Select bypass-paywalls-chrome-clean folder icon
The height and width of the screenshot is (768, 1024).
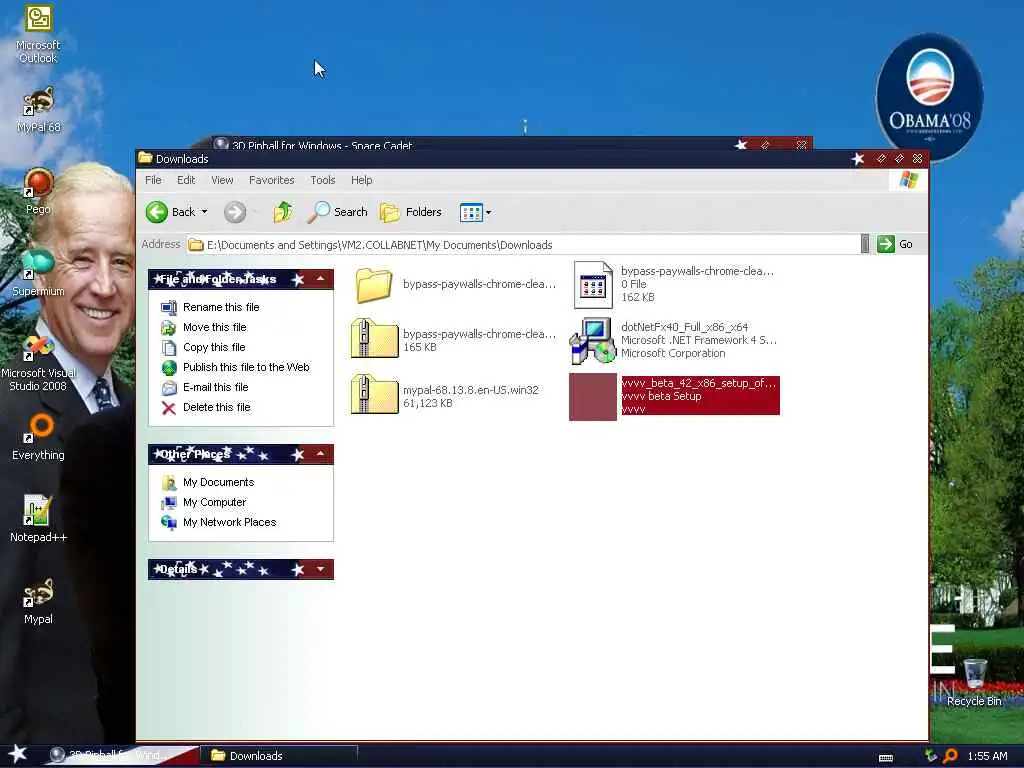click(374, 285)
